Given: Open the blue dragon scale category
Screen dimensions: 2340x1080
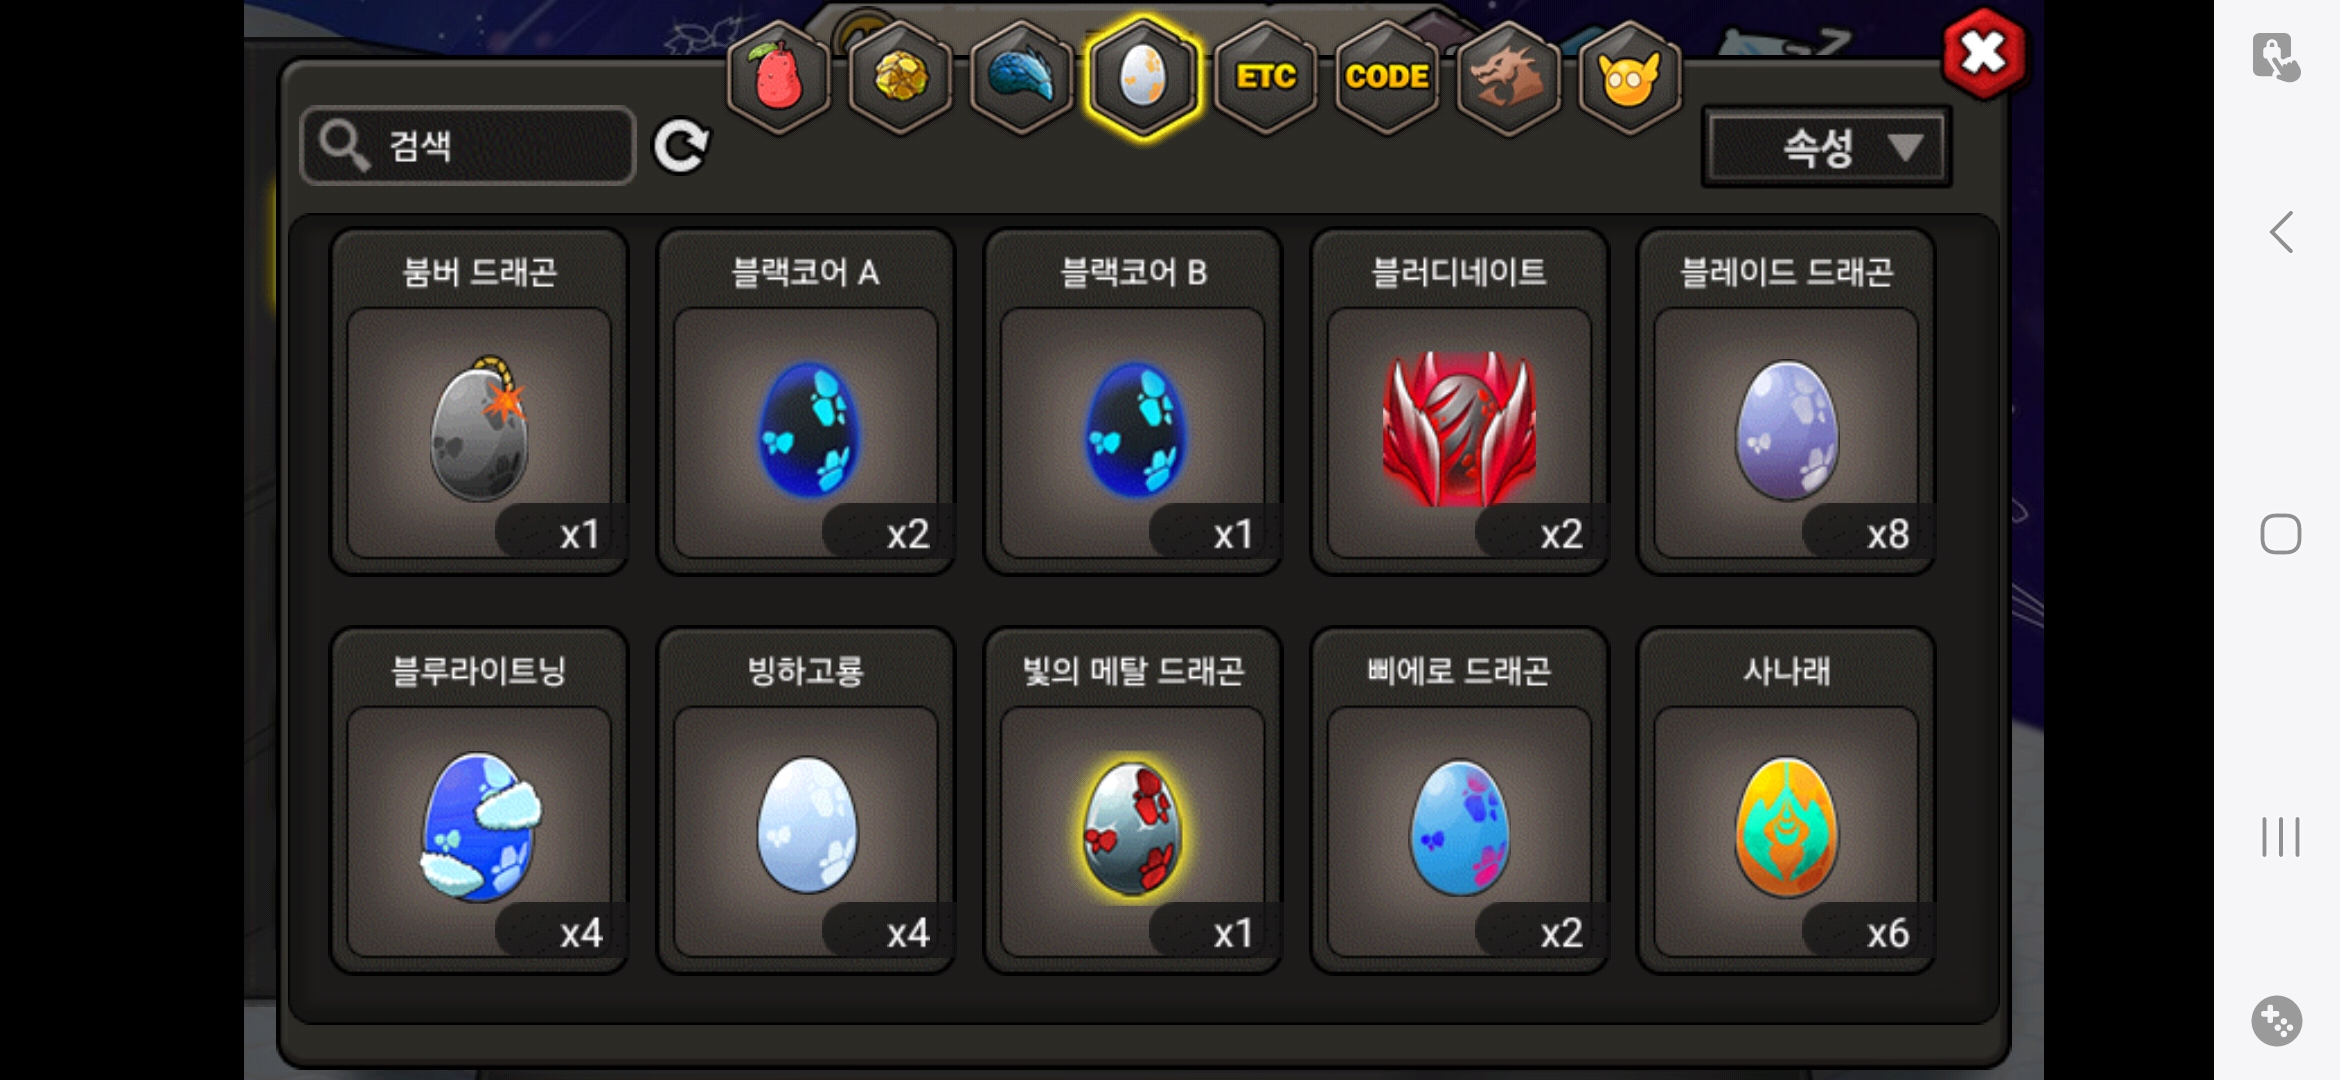Looking at the screenshot, I should click(x=1021, y=78).
